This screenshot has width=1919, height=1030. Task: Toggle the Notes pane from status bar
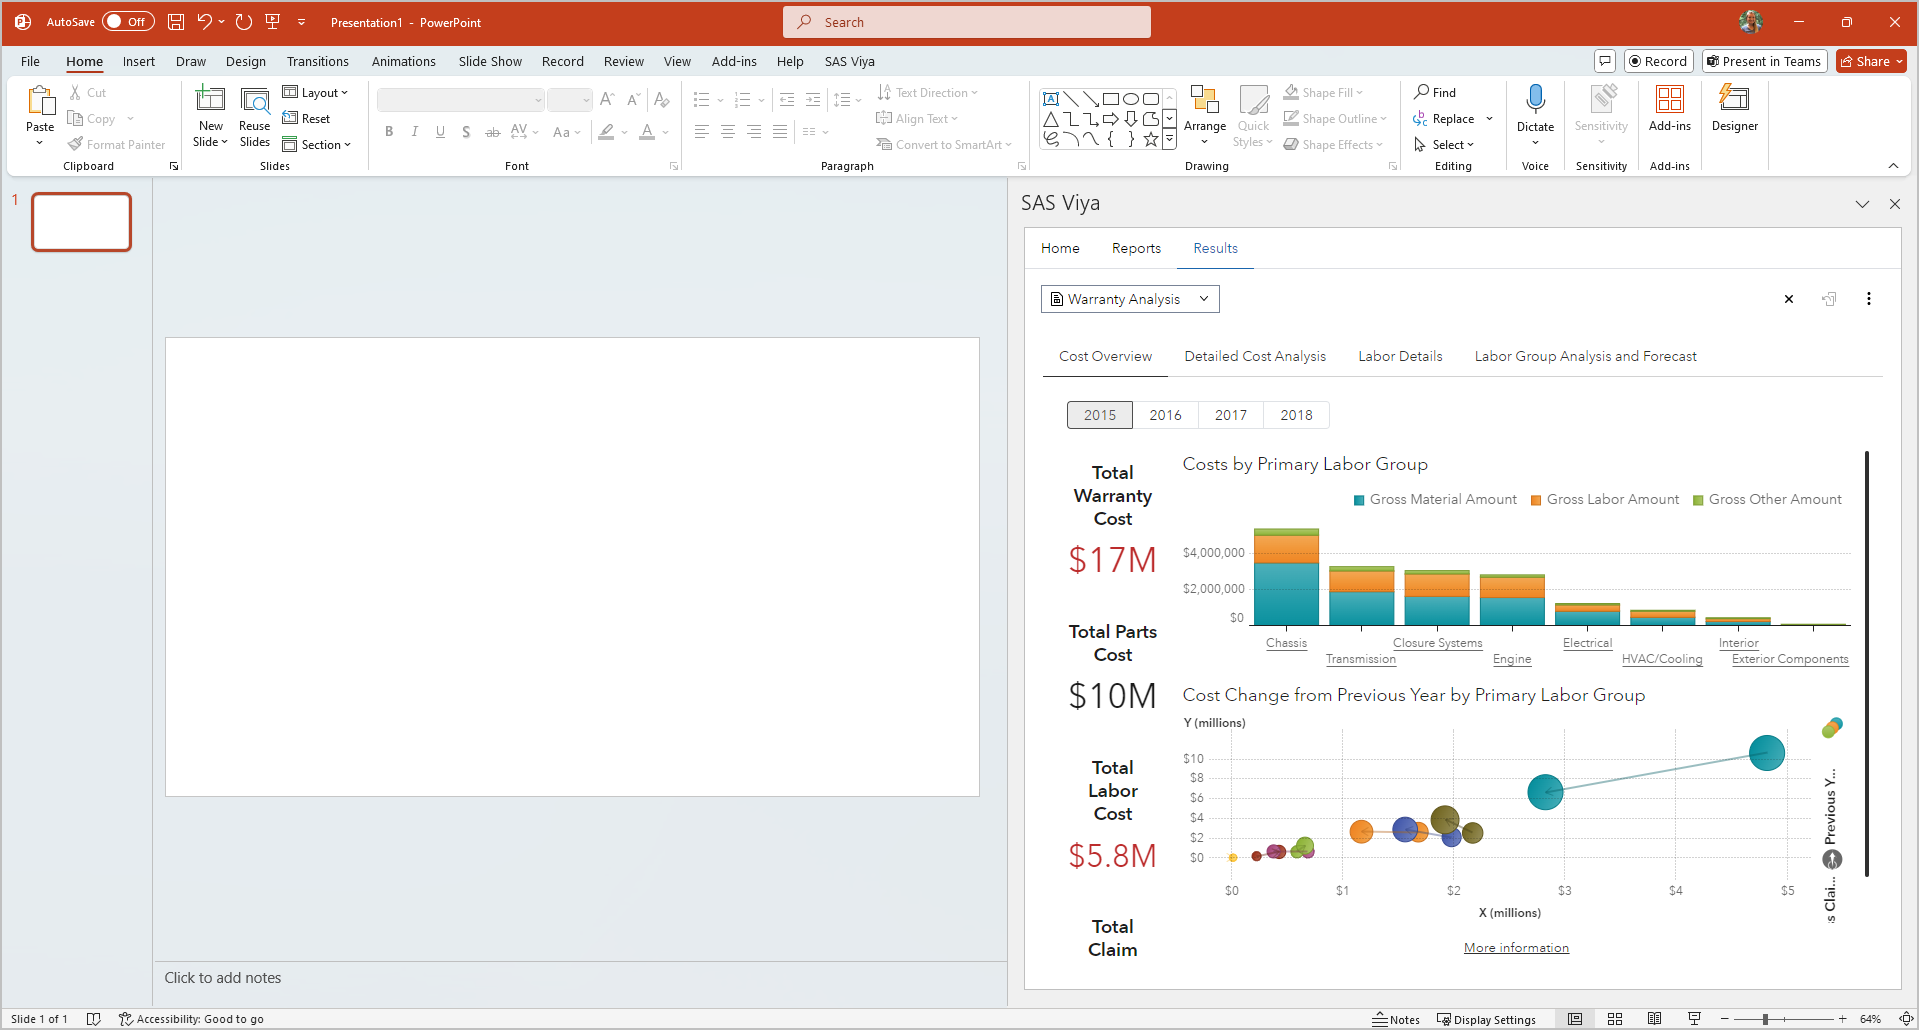pyautogui.click(x=1397, y=1019)
